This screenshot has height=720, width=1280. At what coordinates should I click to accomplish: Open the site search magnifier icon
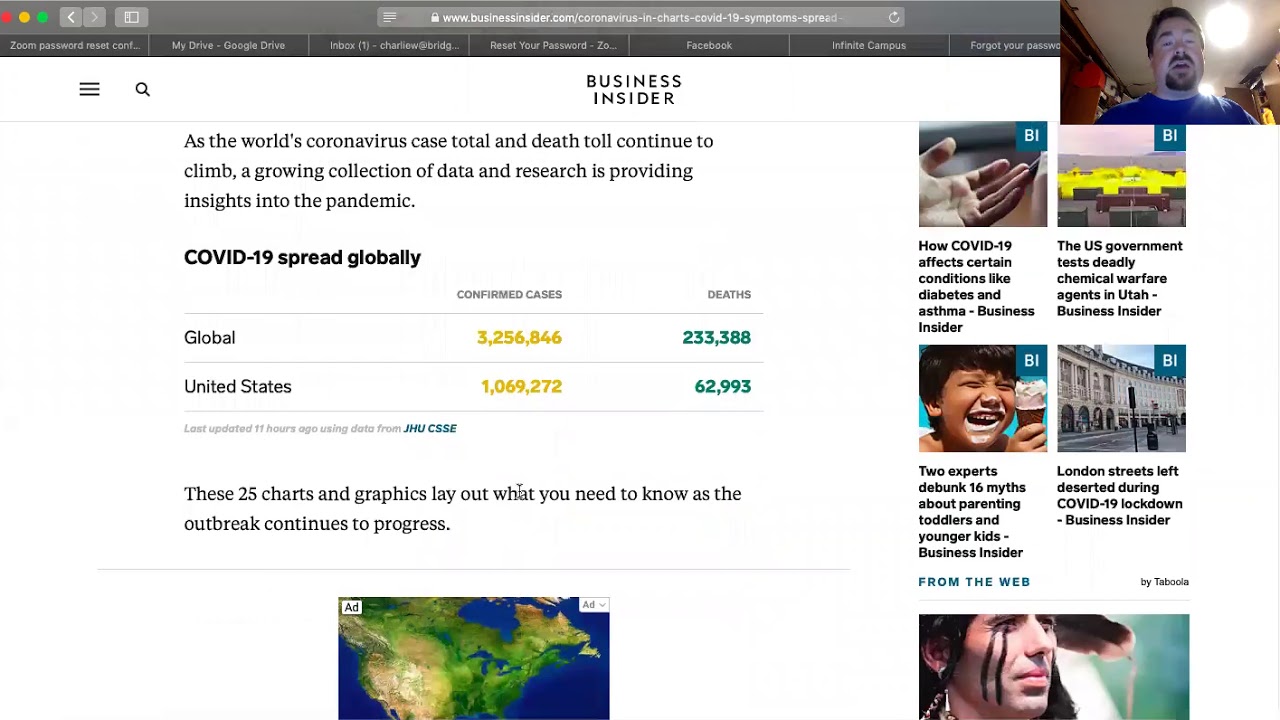(x=143, y=90)
